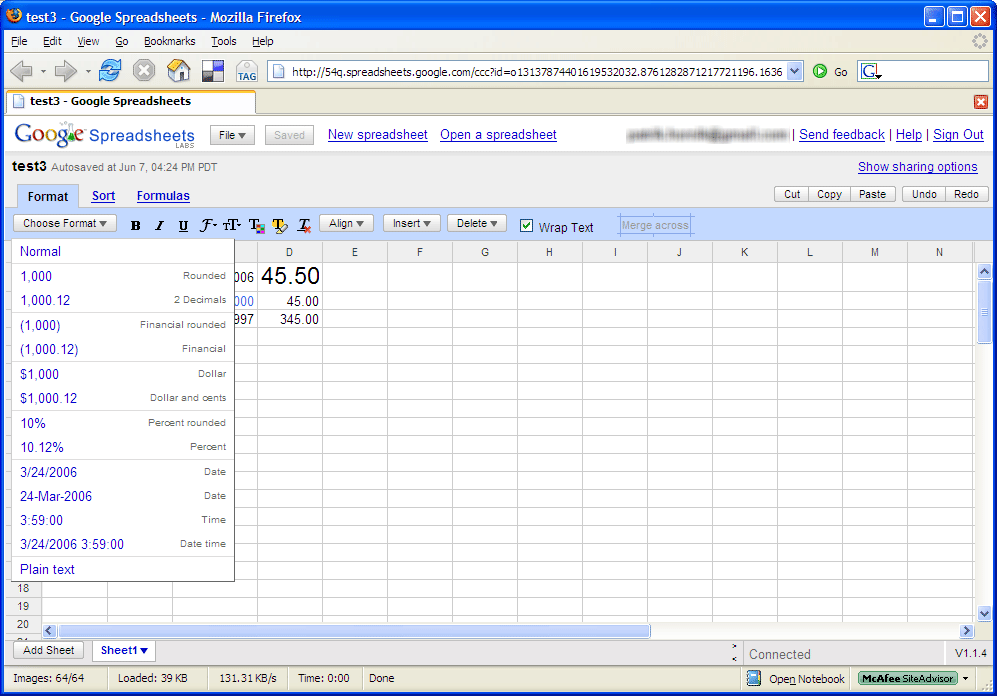This screenshot has width=997, height=696.
Task: Open the Firefox Tools menu
Action: point(224,41)
